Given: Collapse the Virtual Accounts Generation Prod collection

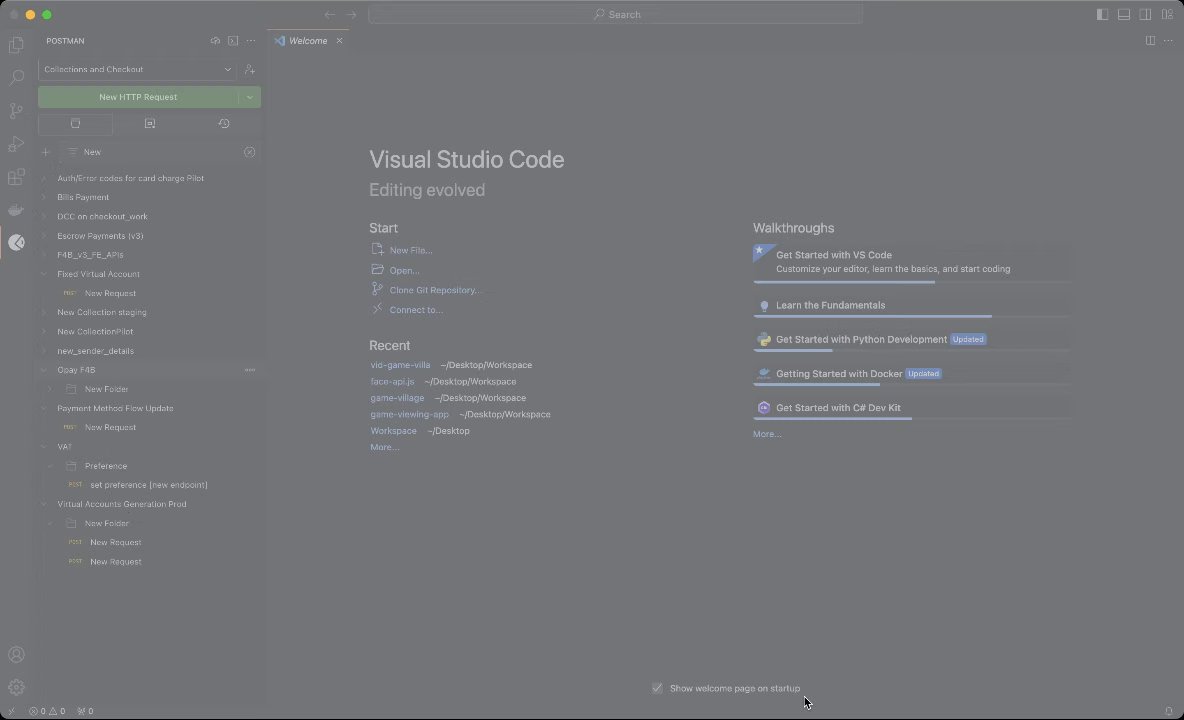Looking at the screenshot, I should (44, 504).
